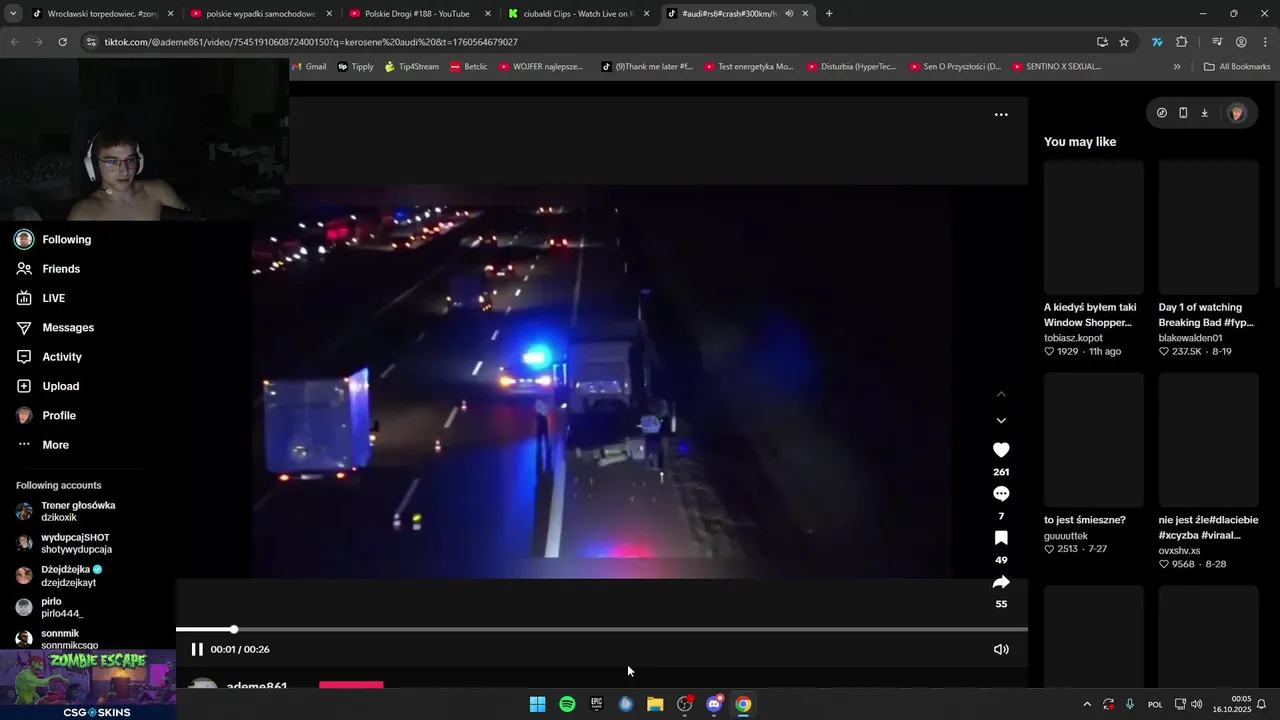Click the guuuuttek username
The image size is (1280, 720).
tap(1066, 536)
